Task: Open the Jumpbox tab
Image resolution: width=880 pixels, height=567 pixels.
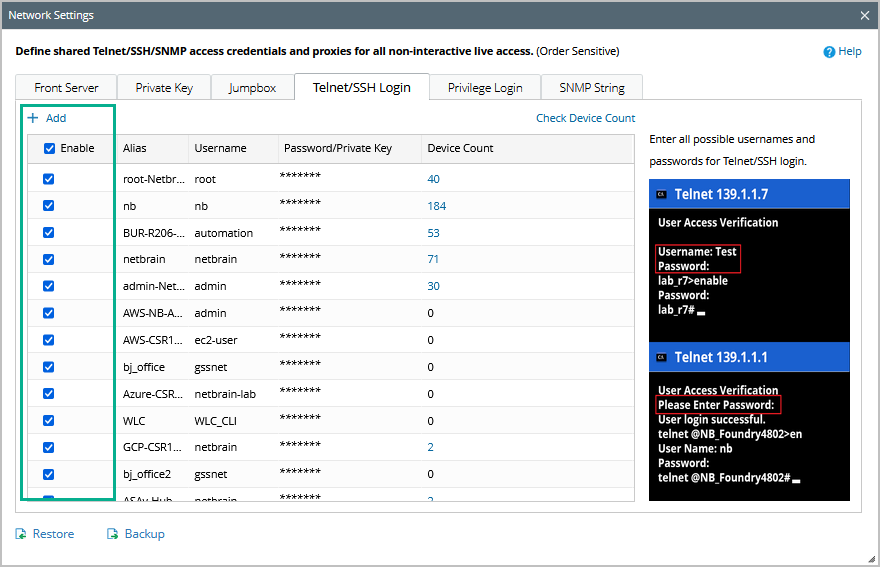Action: point(252,88)
